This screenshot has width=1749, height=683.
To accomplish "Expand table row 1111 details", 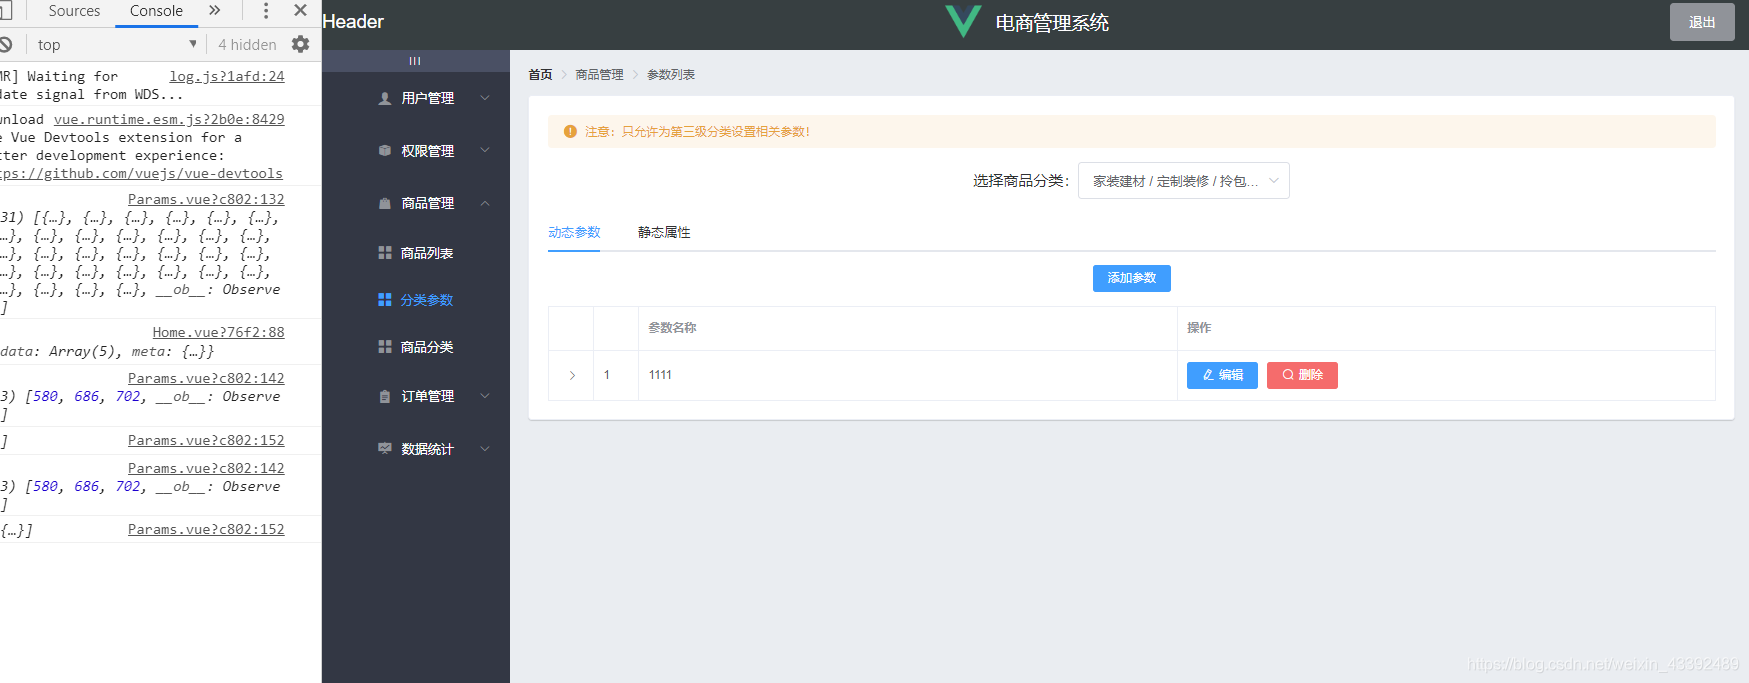I will point(572,375).
